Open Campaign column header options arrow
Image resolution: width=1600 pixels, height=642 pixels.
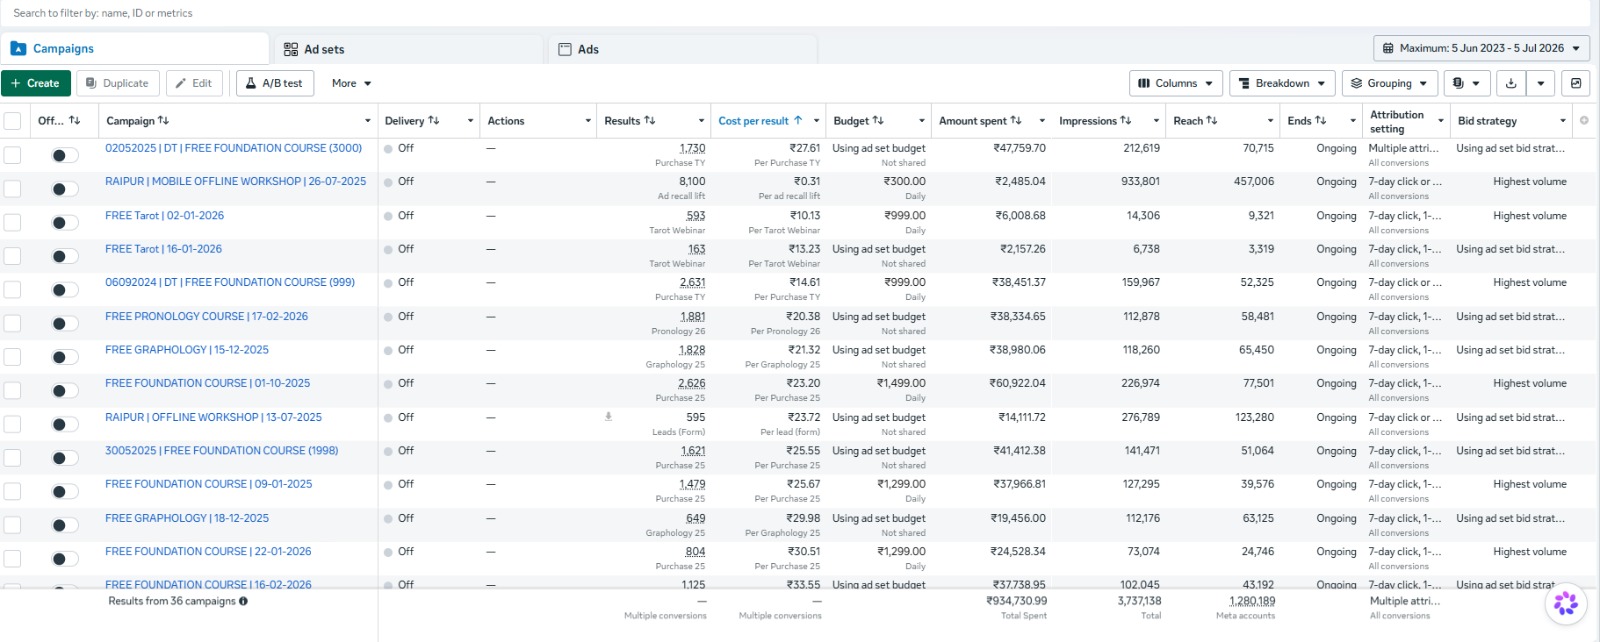click(x=367, y=121)
